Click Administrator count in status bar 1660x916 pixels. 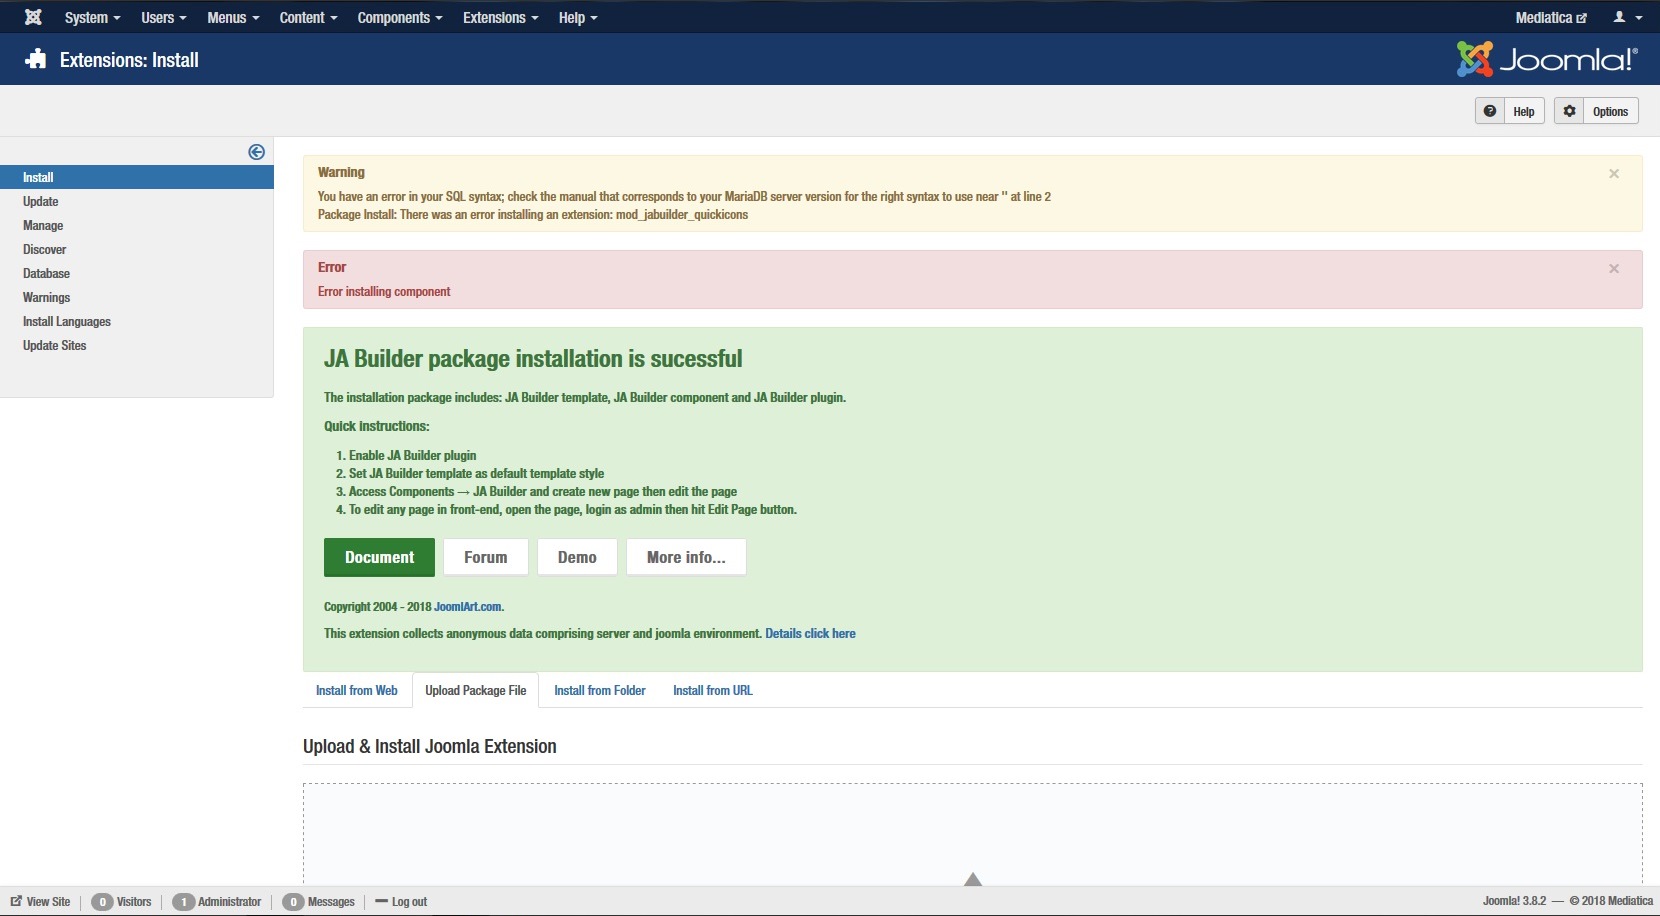tap(216, 902)
